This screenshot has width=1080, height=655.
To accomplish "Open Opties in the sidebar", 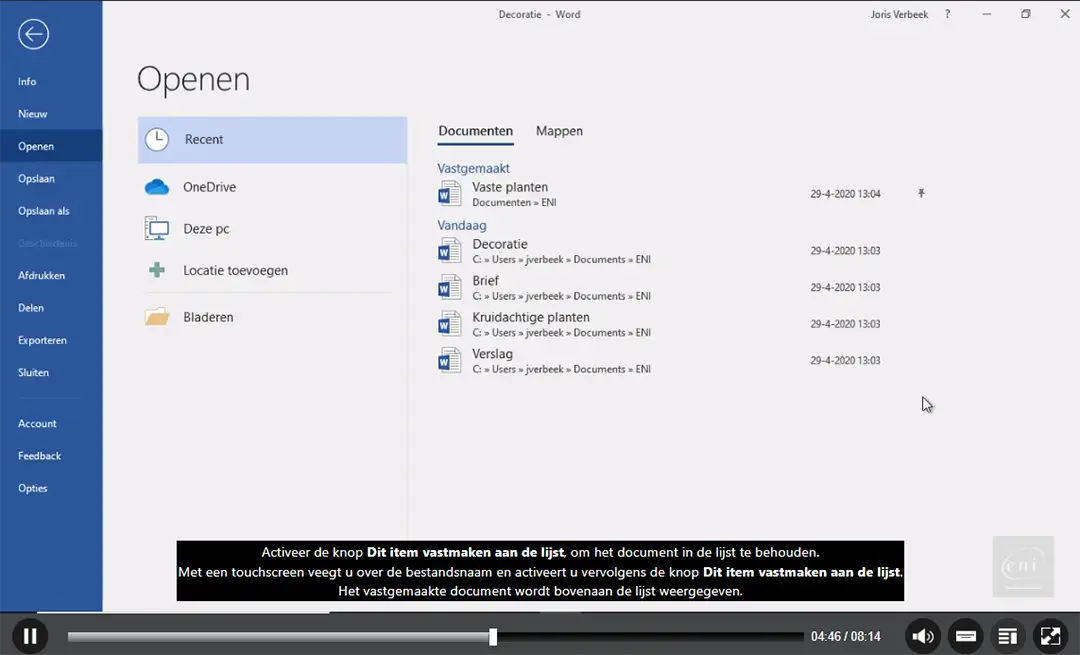I will pos(51,488).
